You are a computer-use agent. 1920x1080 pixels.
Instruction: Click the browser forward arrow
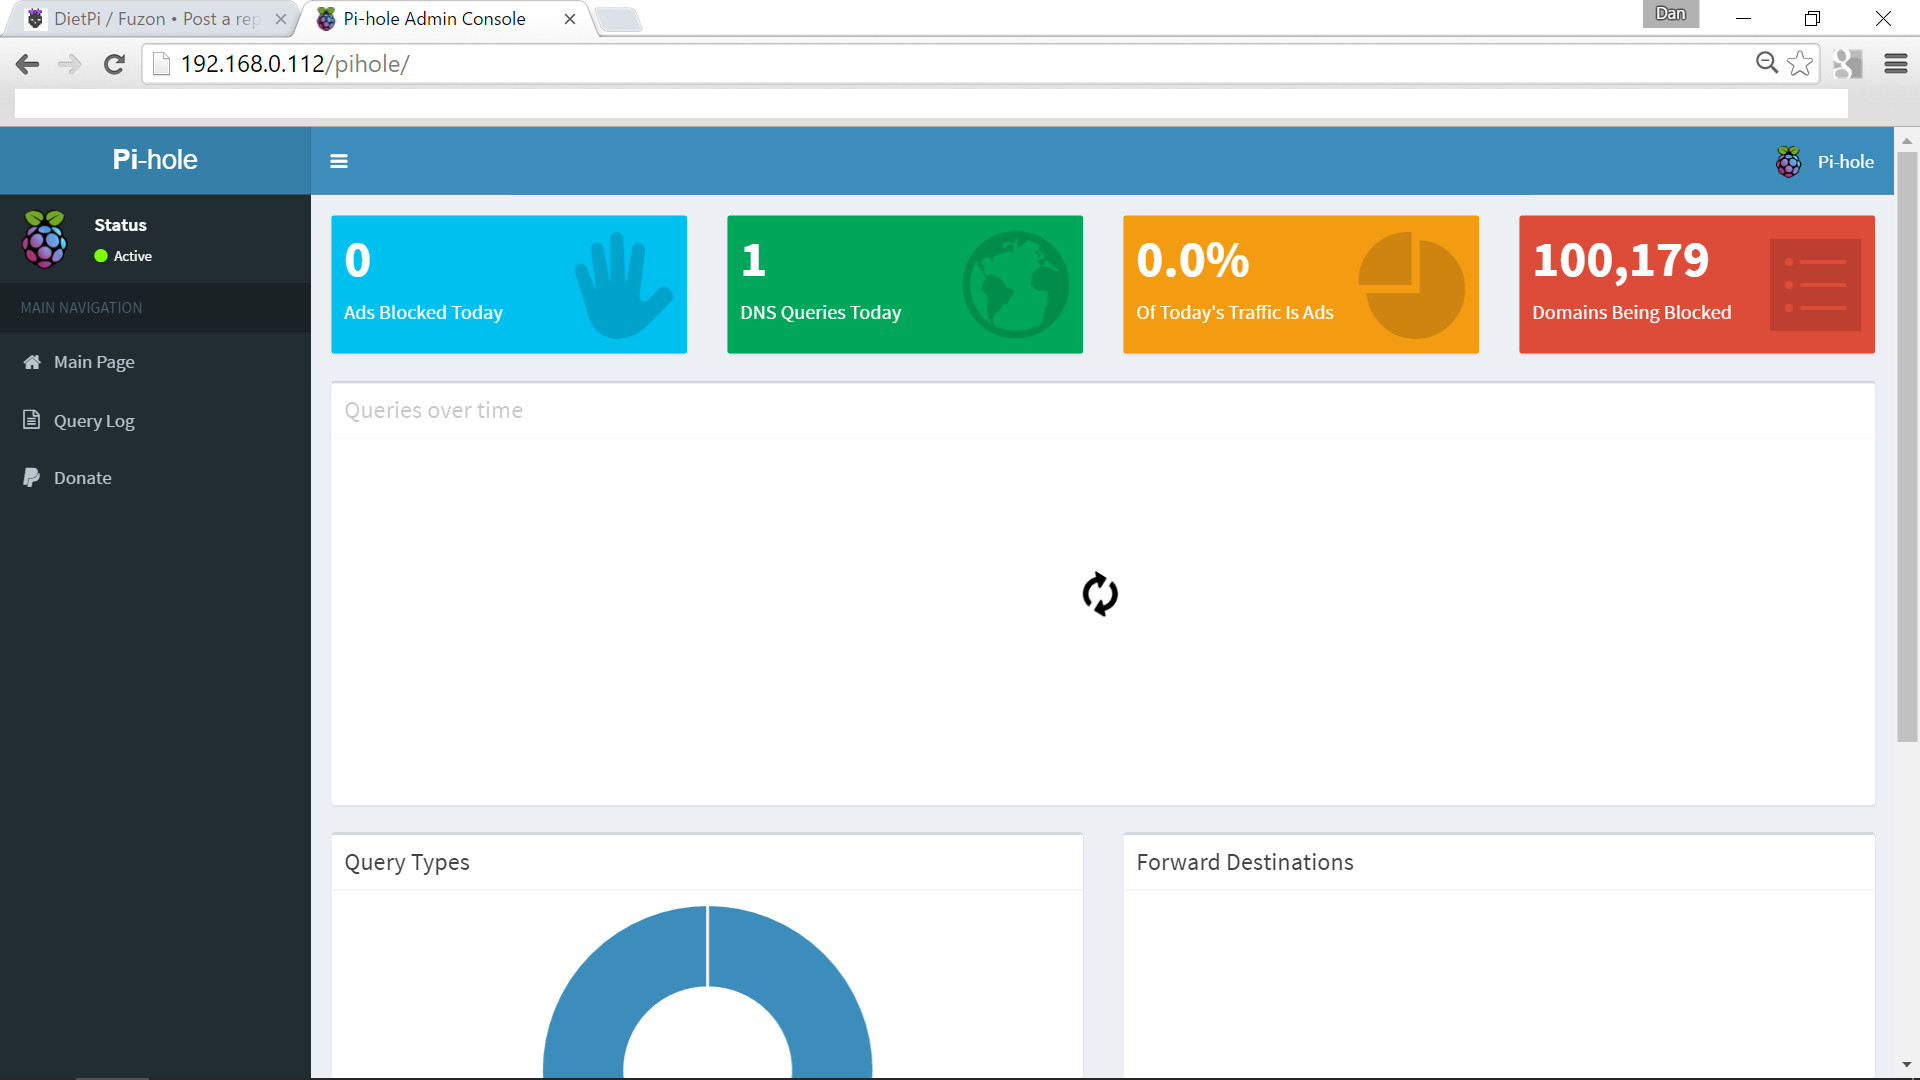pyautogui.click(x=69, y=64)
